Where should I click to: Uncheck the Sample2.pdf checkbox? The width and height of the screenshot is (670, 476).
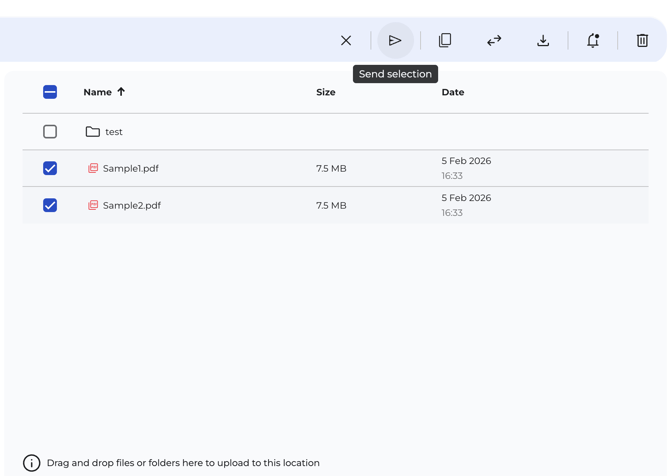[x=50, y=206]
